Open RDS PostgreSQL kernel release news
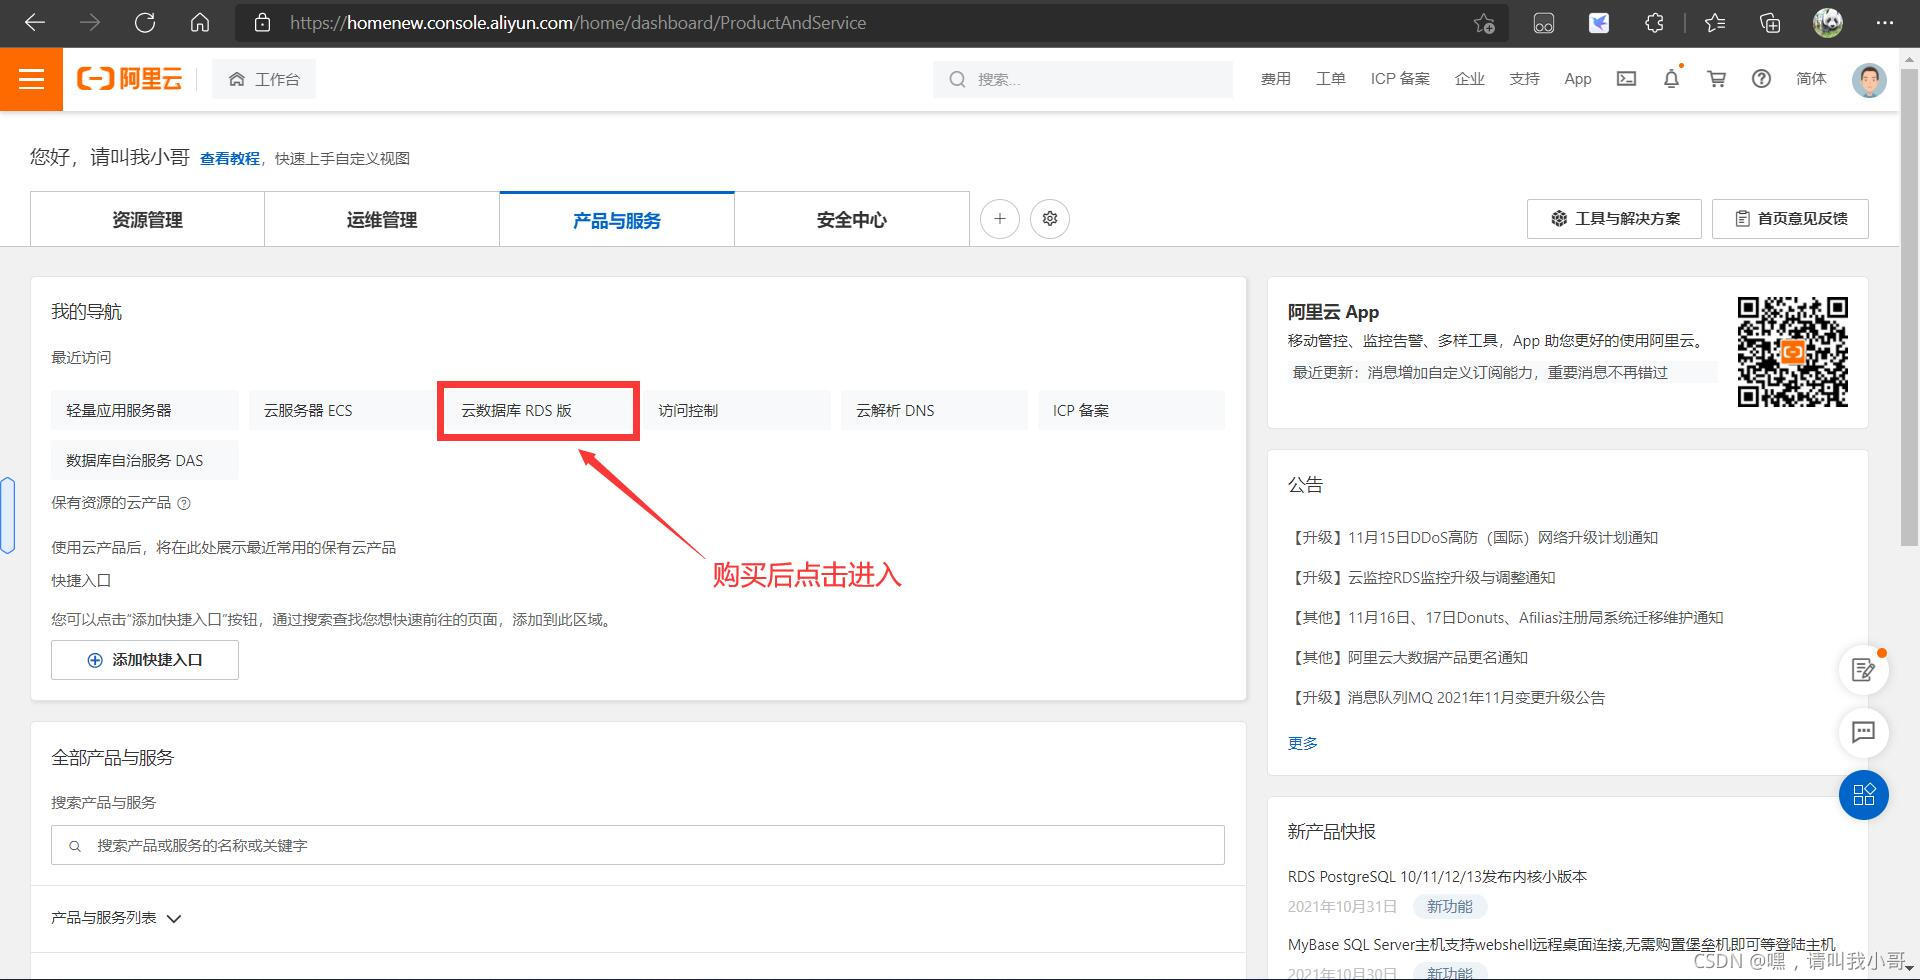Image resolution: width=1920 pixels, height=980 pixels. coord(1437,876)
